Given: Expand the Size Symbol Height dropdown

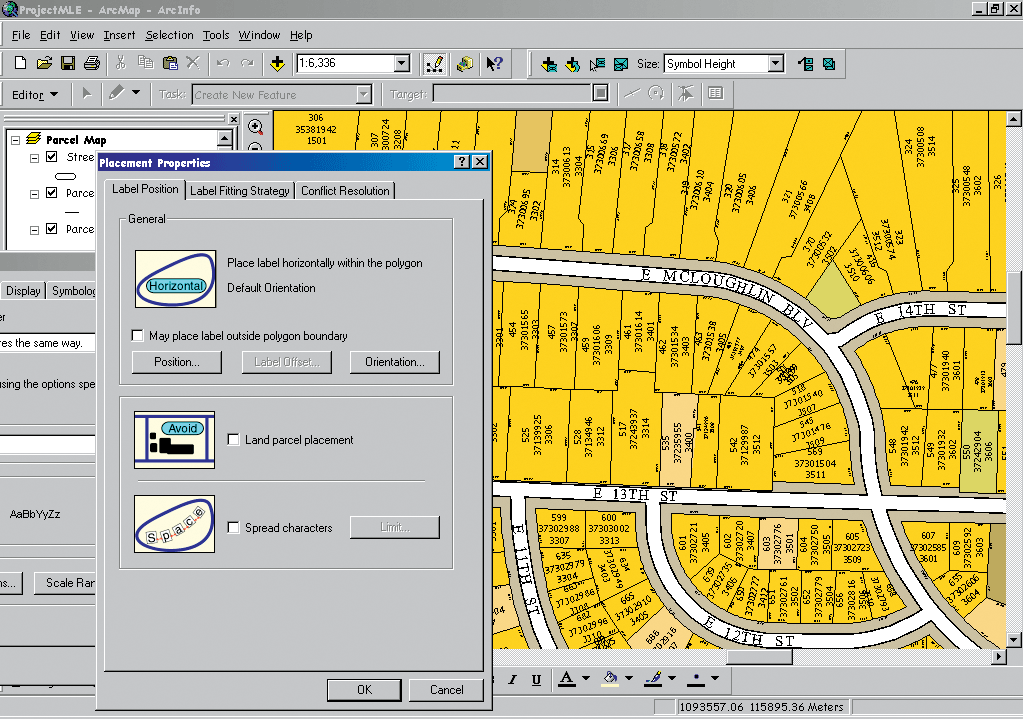Looking at the screenshot, I should pyautogui.click(x=775, y=64).
